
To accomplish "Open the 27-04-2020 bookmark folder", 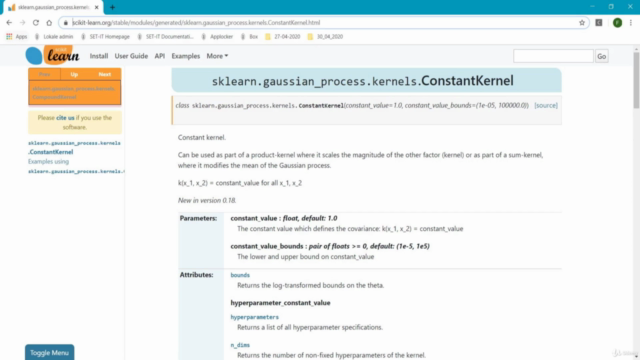I will (x=282, y=37).
